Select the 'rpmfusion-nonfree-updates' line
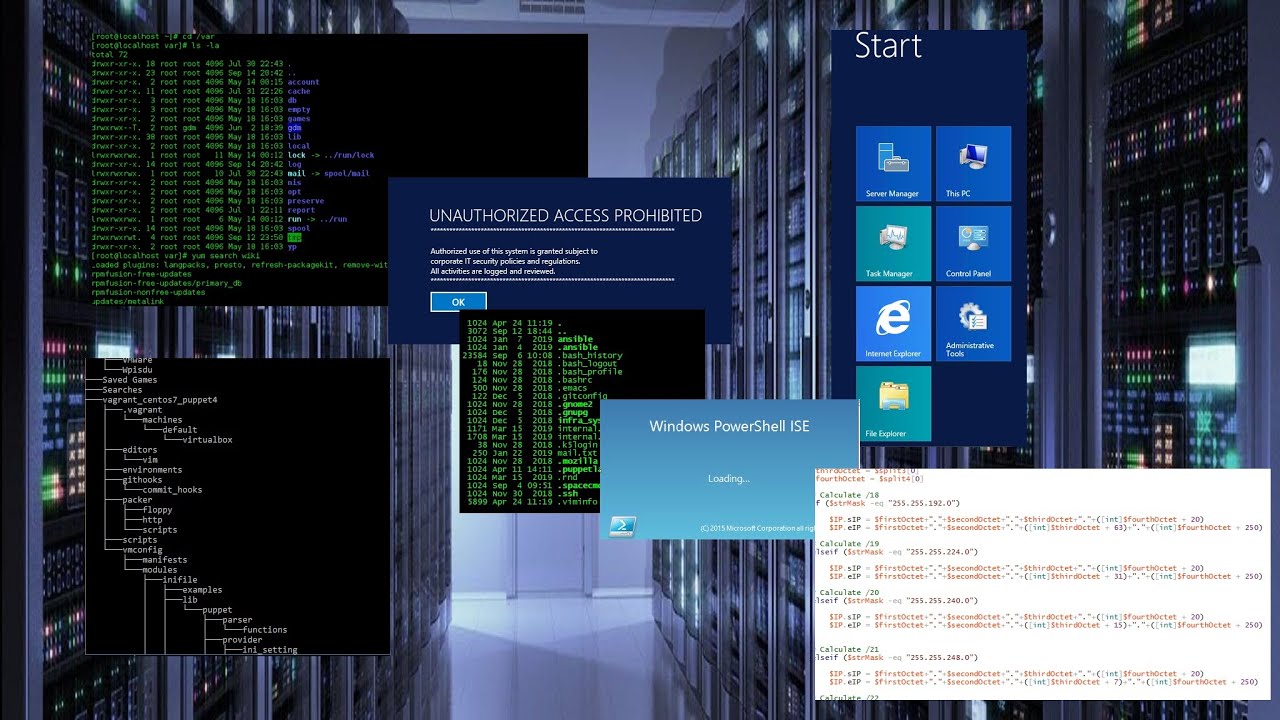Screen dimensions: 1280x720 [147, 292]
